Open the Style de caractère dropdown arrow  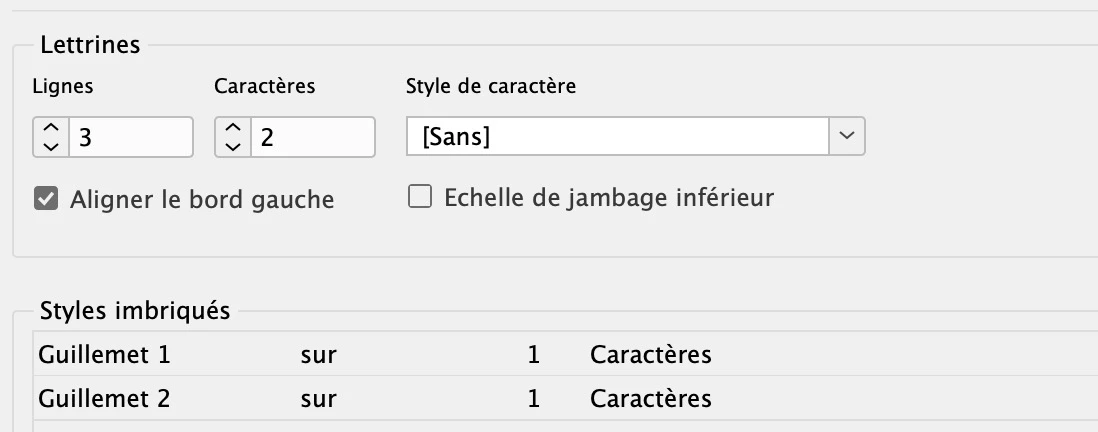click(847, 136)
